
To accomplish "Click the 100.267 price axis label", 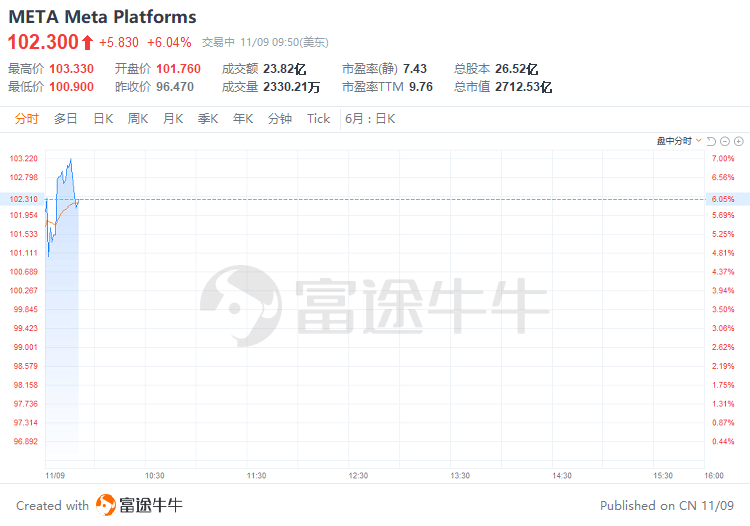I will [23, 290].
